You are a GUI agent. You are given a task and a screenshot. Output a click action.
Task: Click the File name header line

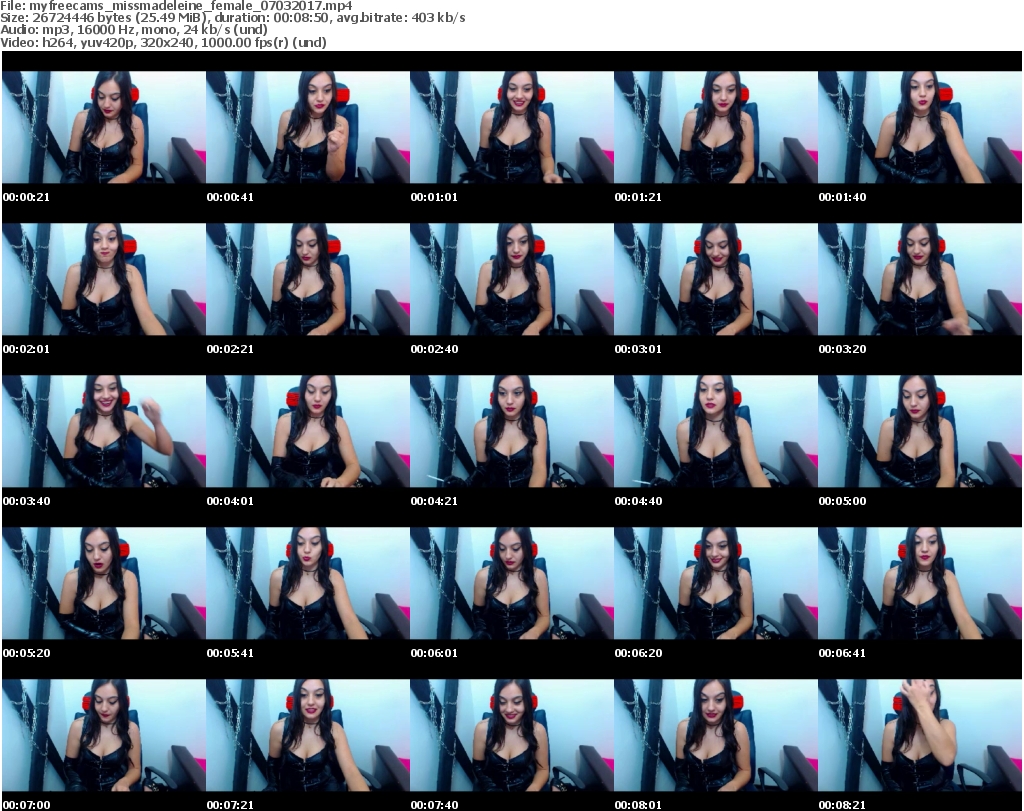(x=176, y=6)
